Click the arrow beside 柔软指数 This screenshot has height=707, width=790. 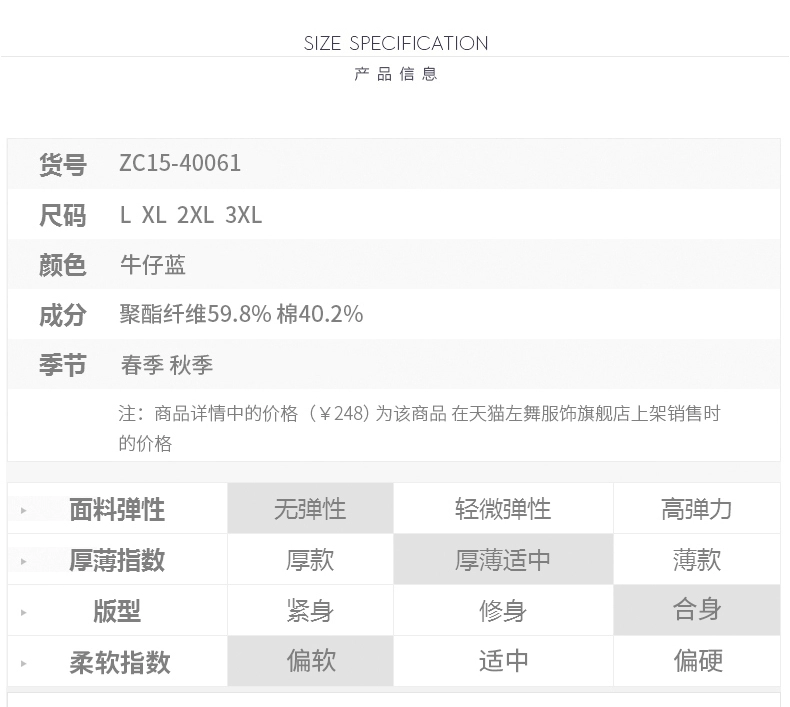click(x=23, y=664)
